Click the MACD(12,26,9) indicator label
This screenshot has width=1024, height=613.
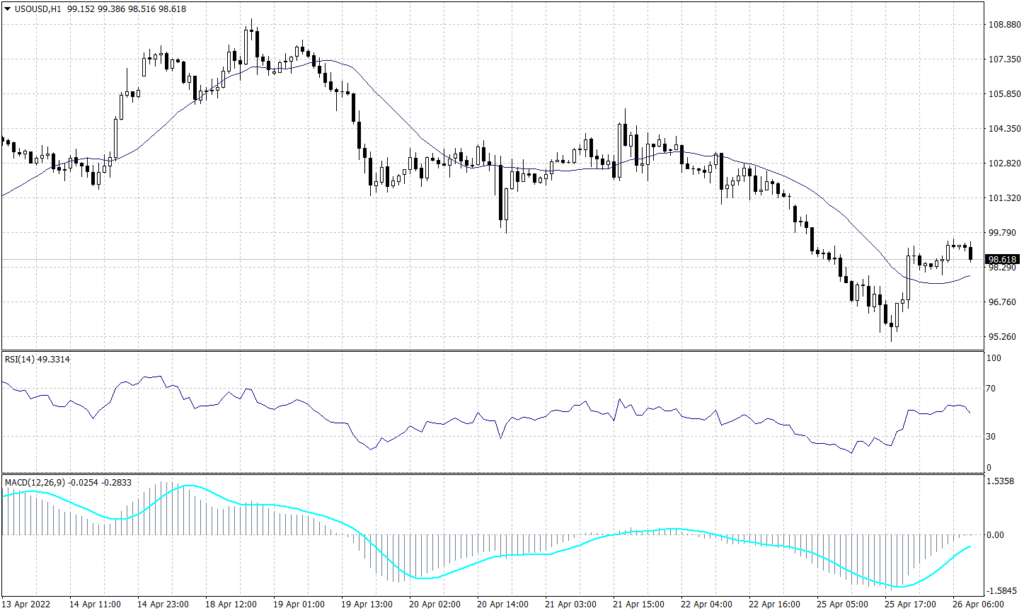pyautogui.click(x=32, y=479)
